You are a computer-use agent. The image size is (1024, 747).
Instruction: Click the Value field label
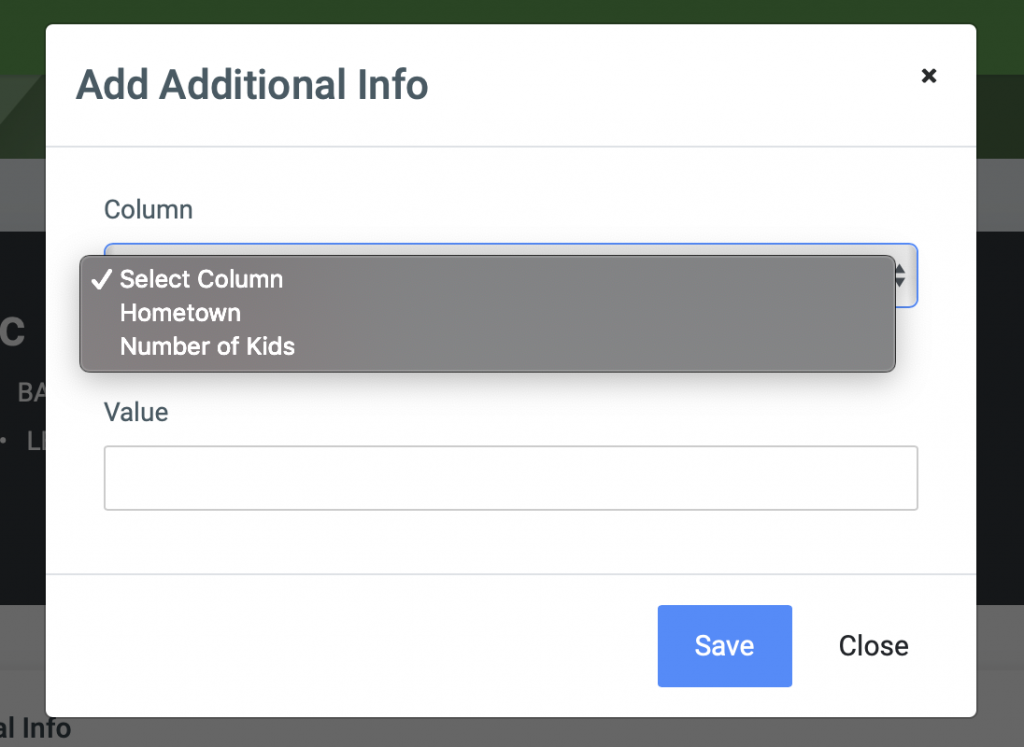pos(135,412)
